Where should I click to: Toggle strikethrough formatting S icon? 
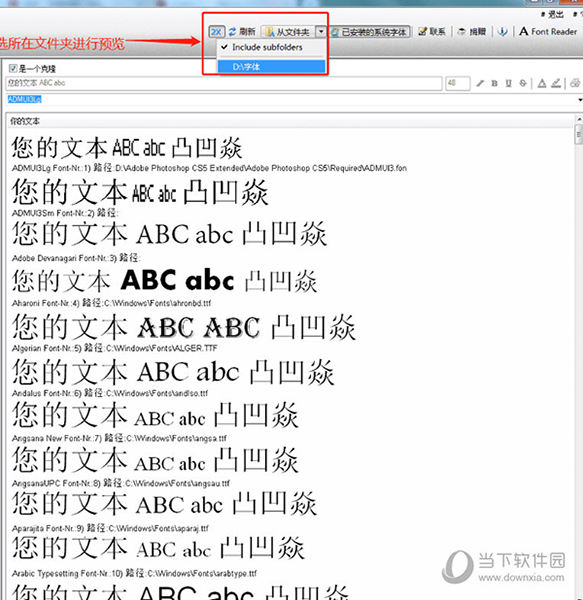click(523, 83)
